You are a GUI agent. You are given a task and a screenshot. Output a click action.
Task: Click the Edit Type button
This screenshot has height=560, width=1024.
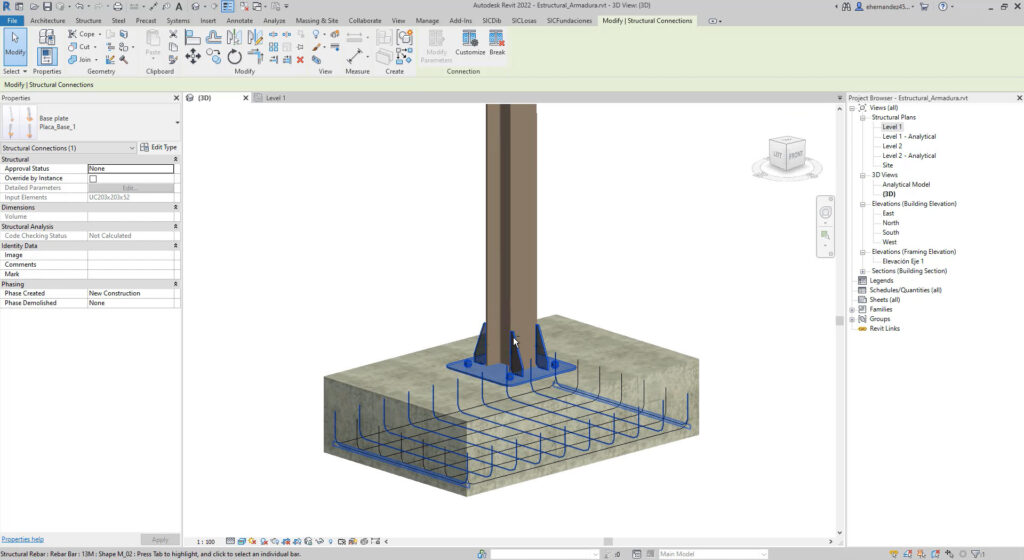(158, 148)
